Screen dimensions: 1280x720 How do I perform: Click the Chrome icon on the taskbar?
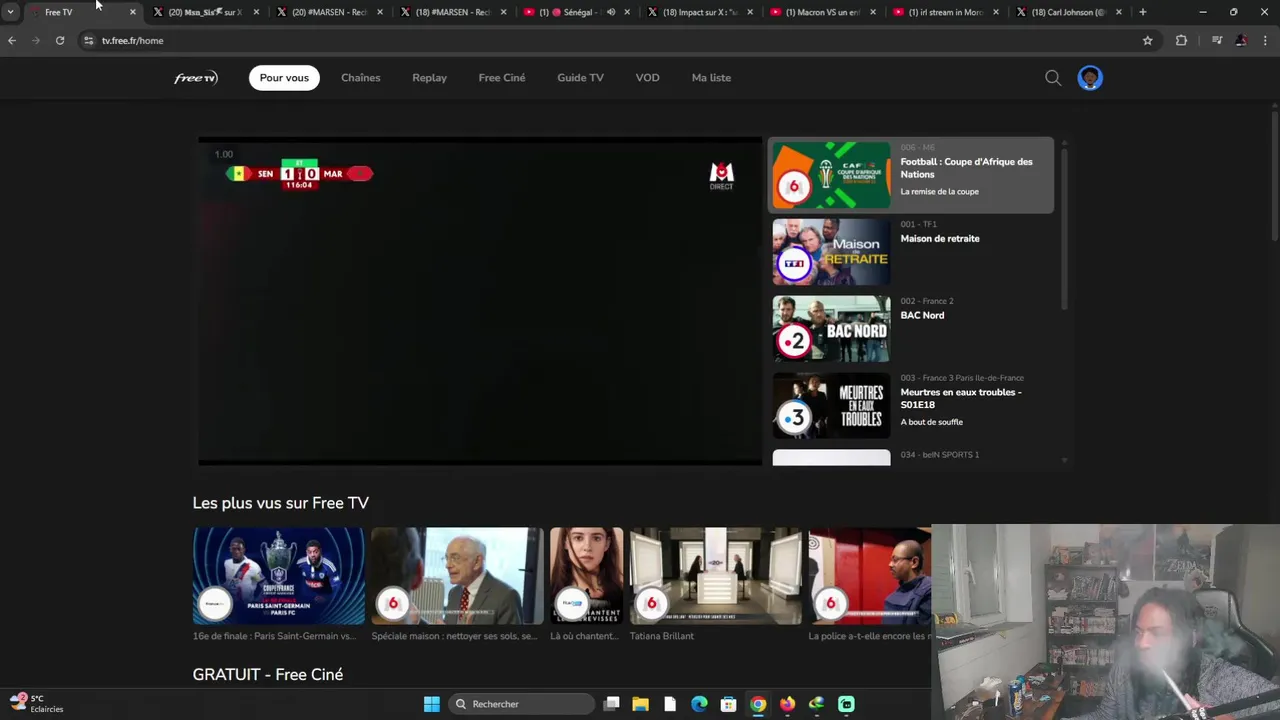[758, 704]
